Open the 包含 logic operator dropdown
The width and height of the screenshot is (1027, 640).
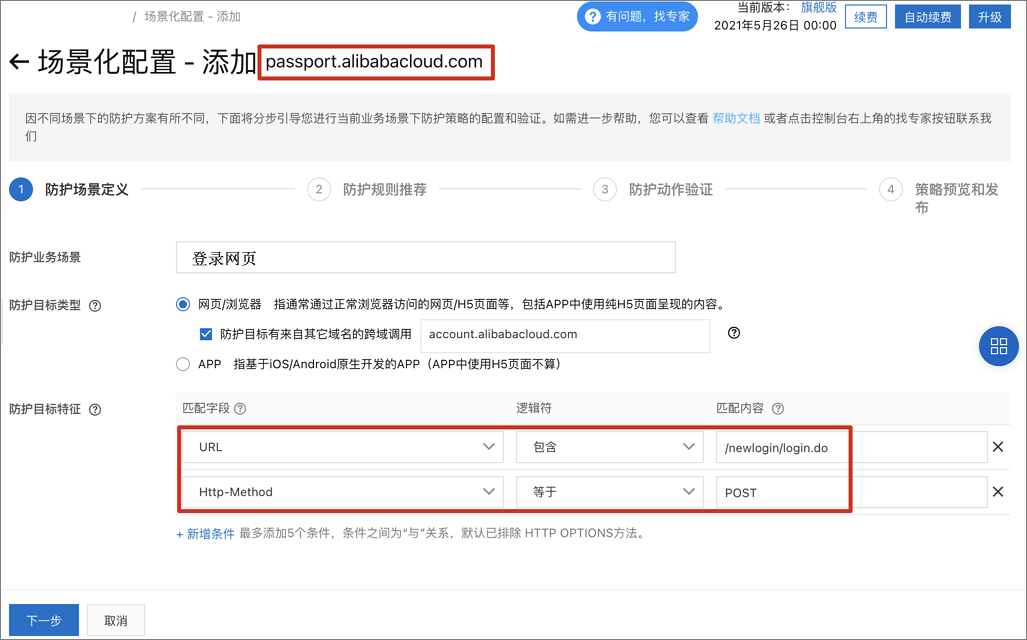609,447
